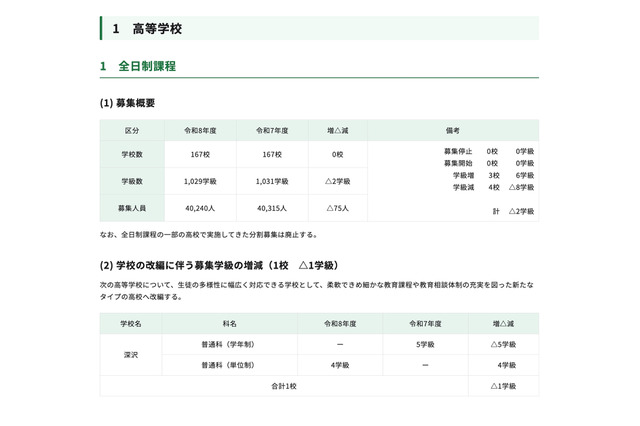This screenshot has height=426, width=640.
Task: Click the '学校名' column header
Action: (x=132, y=324)
